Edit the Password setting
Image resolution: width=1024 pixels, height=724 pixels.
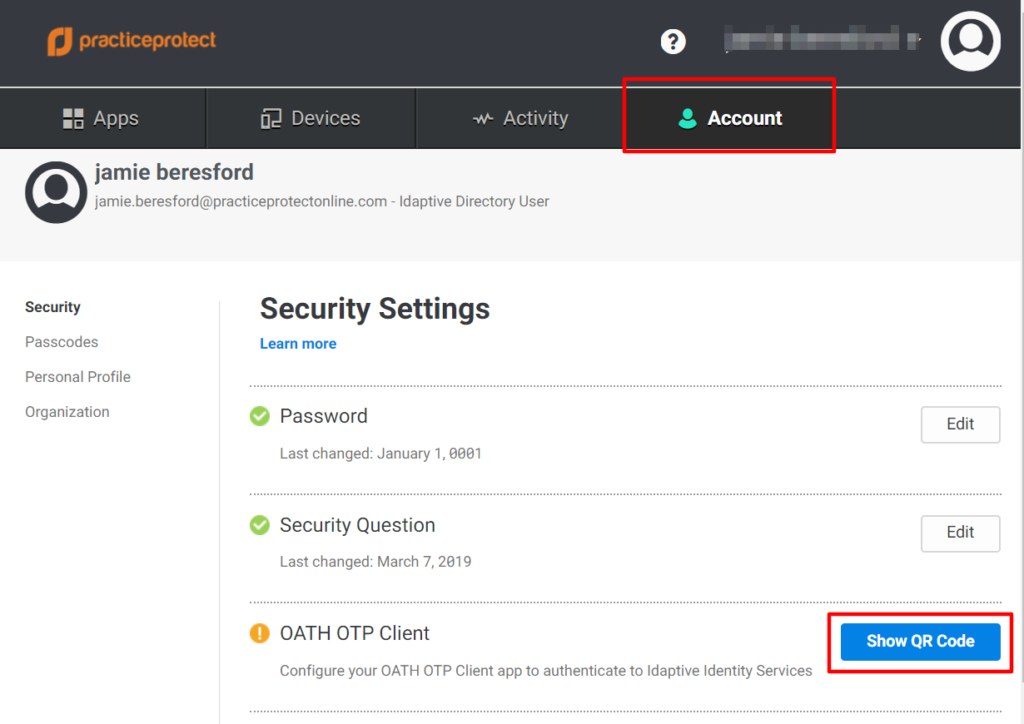[960, 424]
